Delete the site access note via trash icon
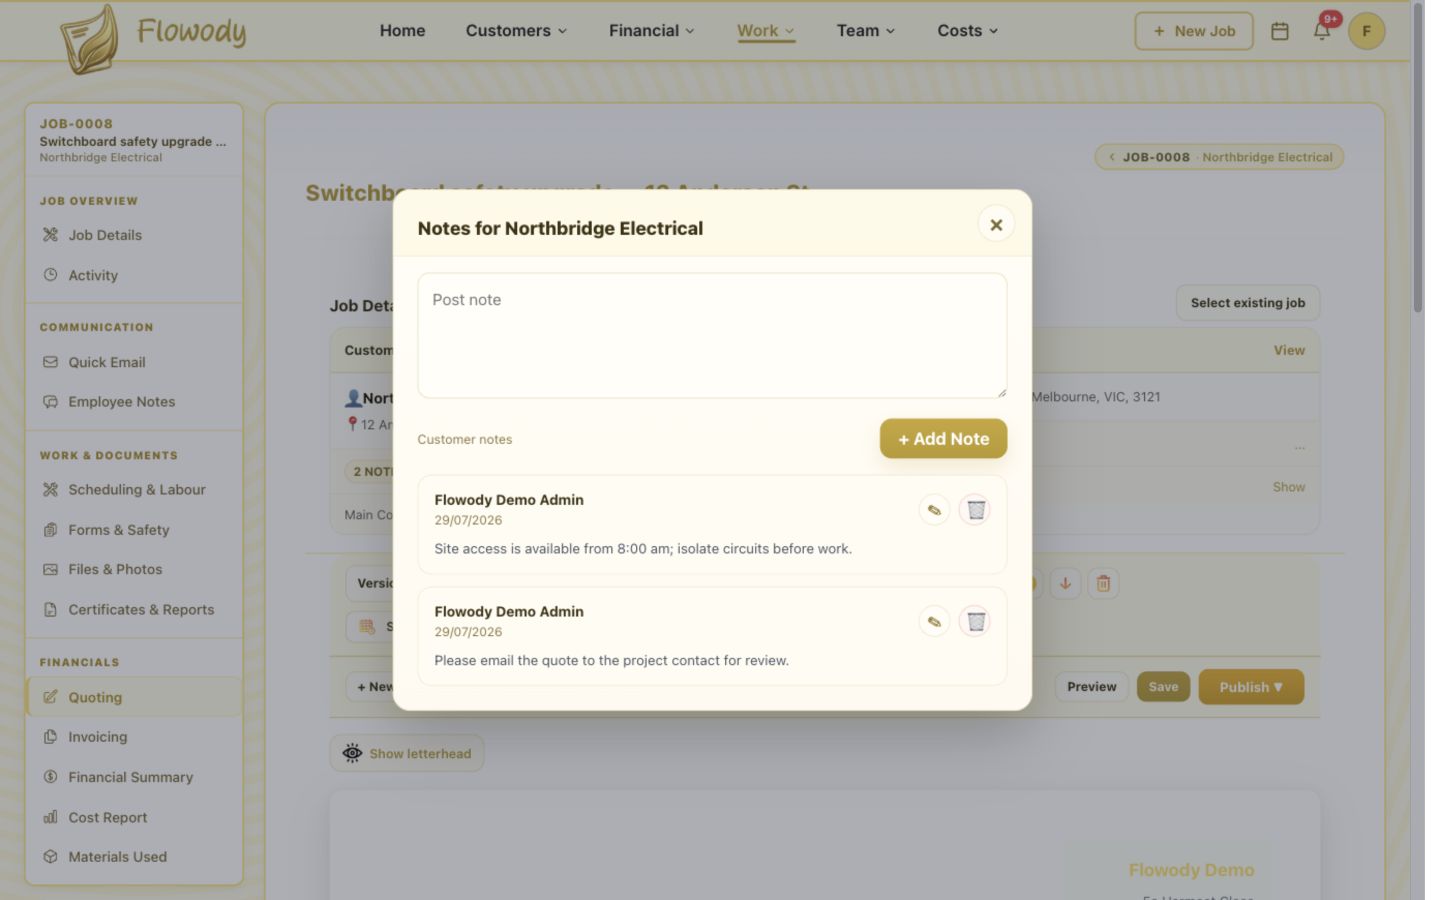This screenshot has height=900, width=1440. (976, 510)
